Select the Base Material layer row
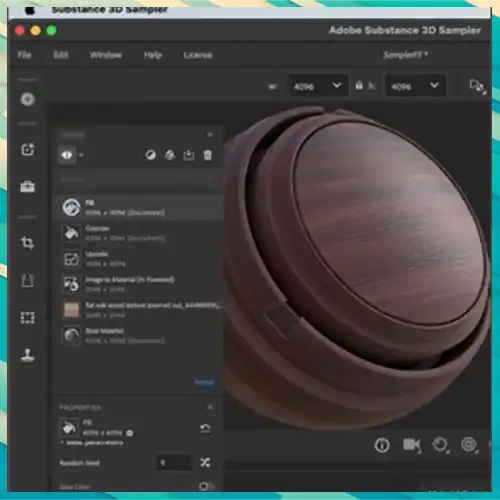This screenshot has height=500, width=500. click(139, 335)
